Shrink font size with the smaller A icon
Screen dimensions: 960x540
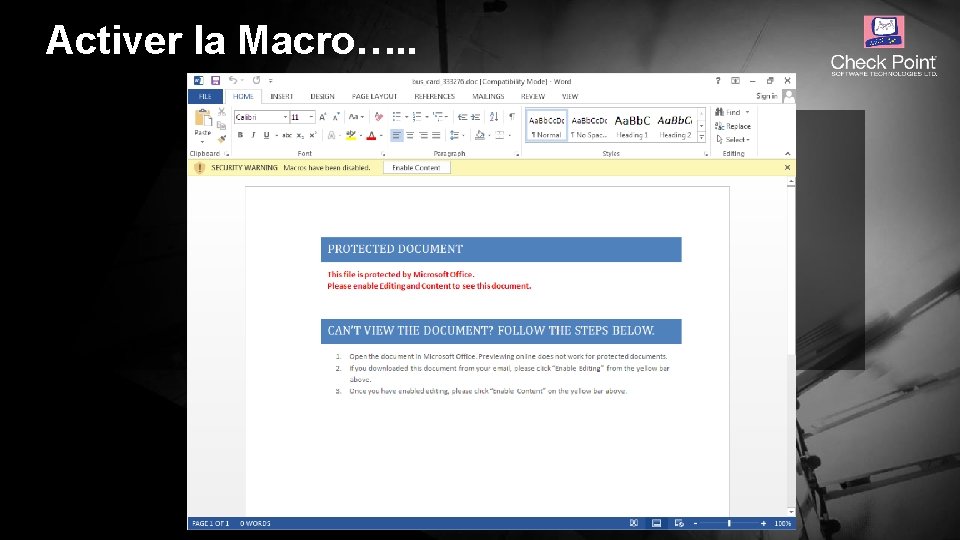tap(336, 117)
